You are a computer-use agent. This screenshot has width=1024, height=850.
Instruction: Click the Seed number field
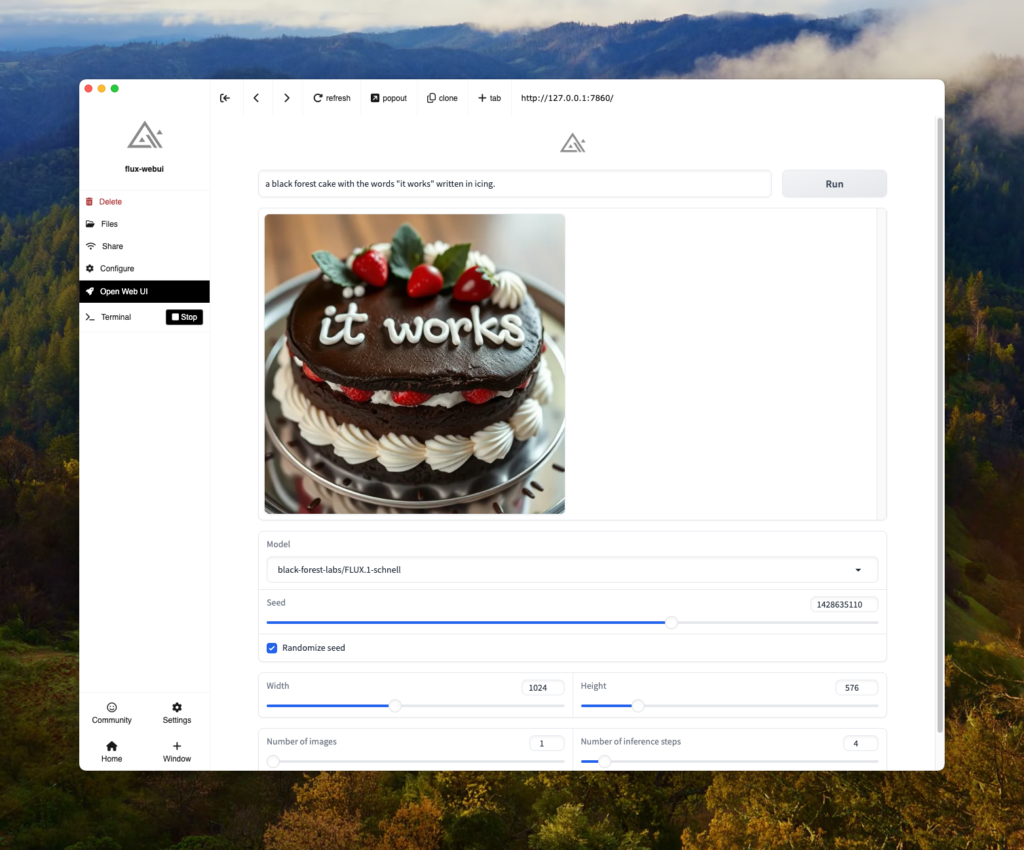click(x=844, y=605)
